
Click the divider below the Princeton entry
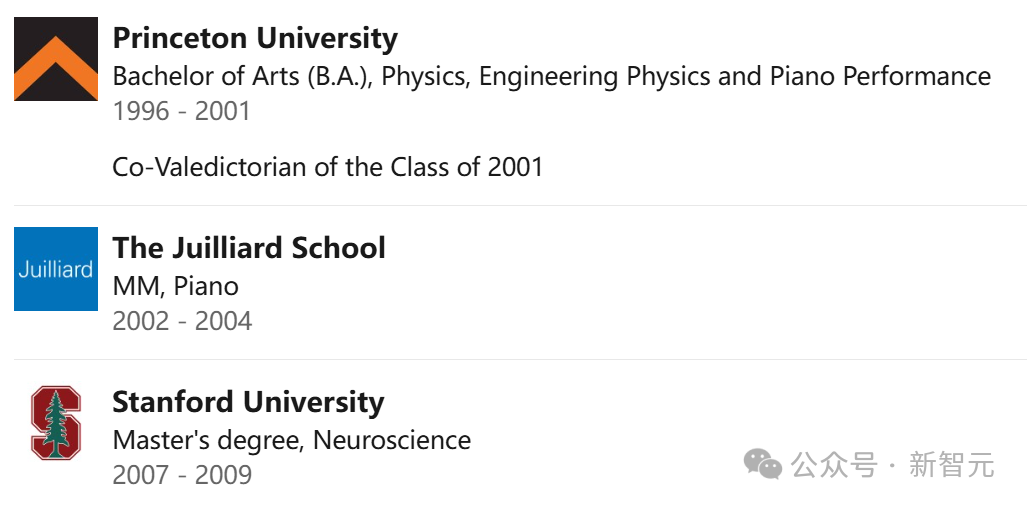pos(521,206)
